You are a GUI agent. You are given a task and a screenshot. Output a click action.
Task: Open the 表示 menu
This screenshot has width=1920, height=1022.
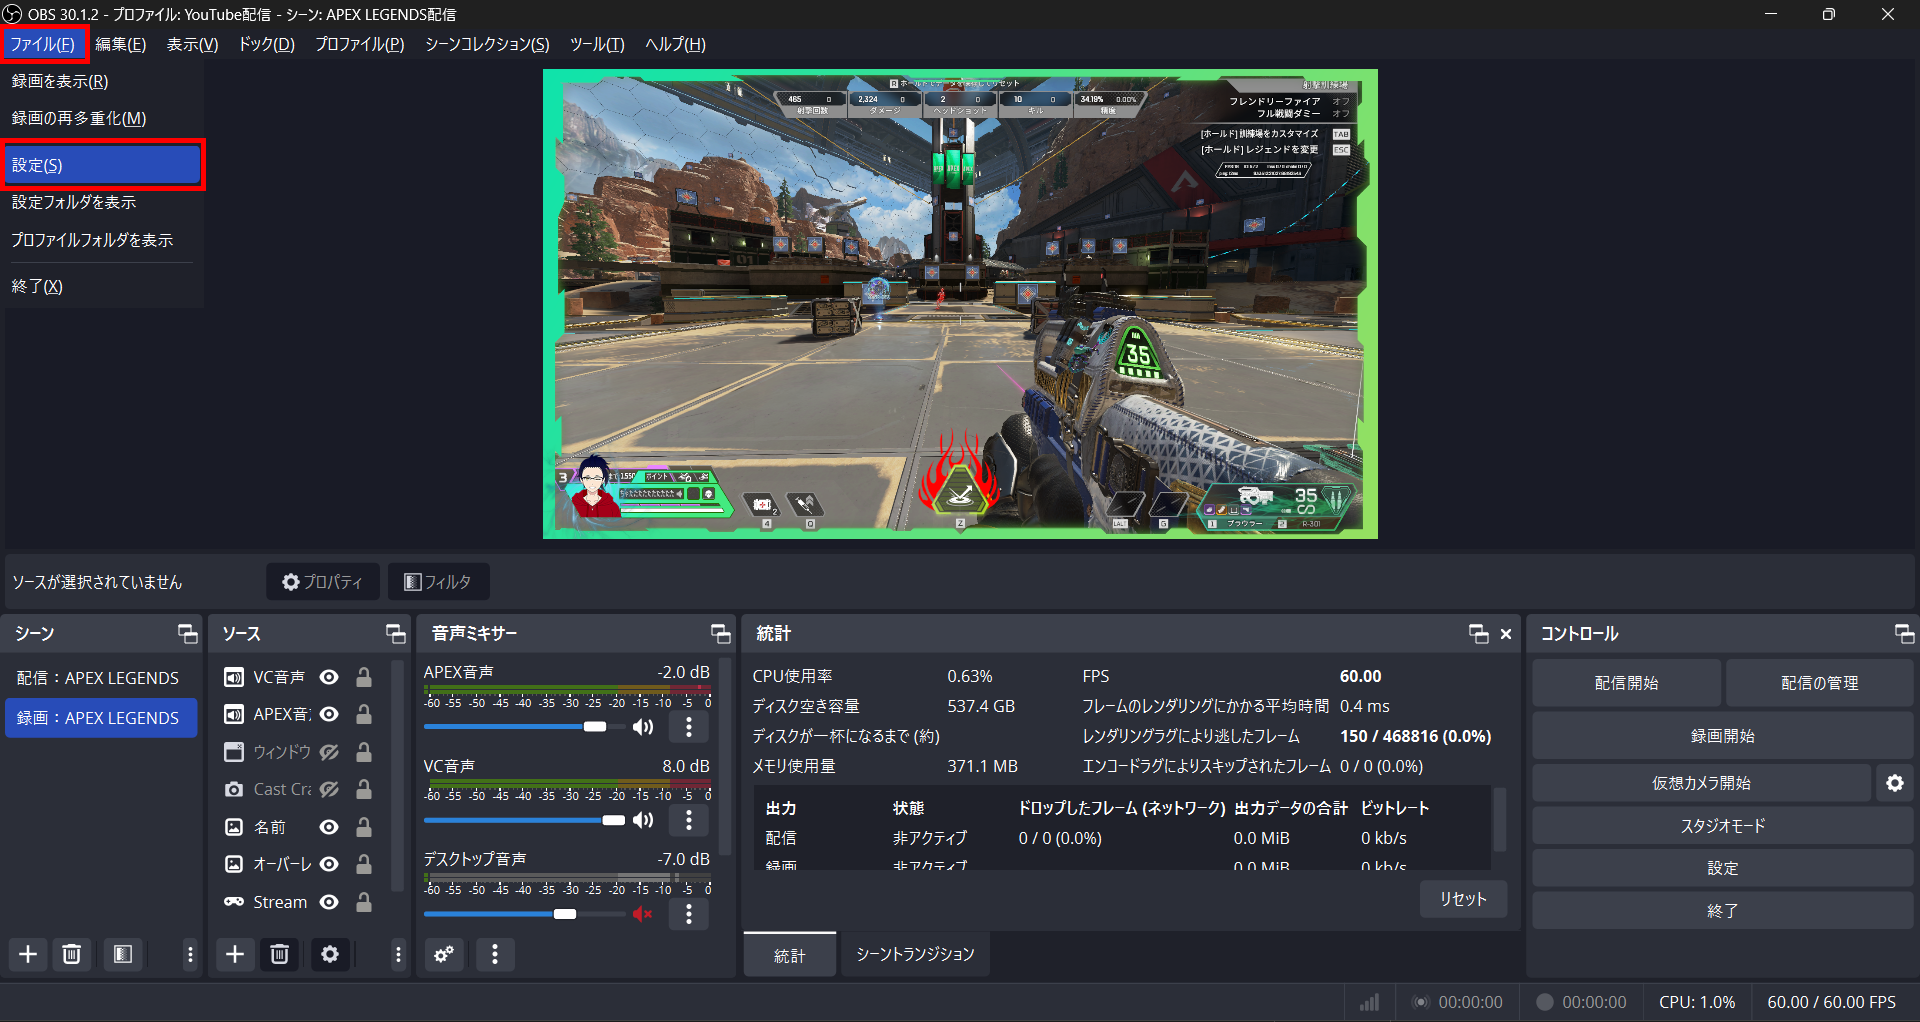192,44
